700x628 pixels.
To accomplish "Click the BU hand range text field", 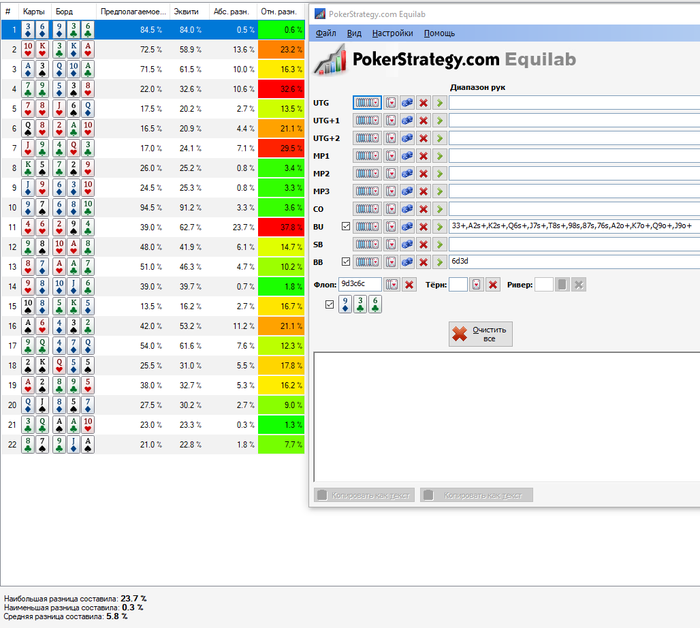I will click(574, 226).
